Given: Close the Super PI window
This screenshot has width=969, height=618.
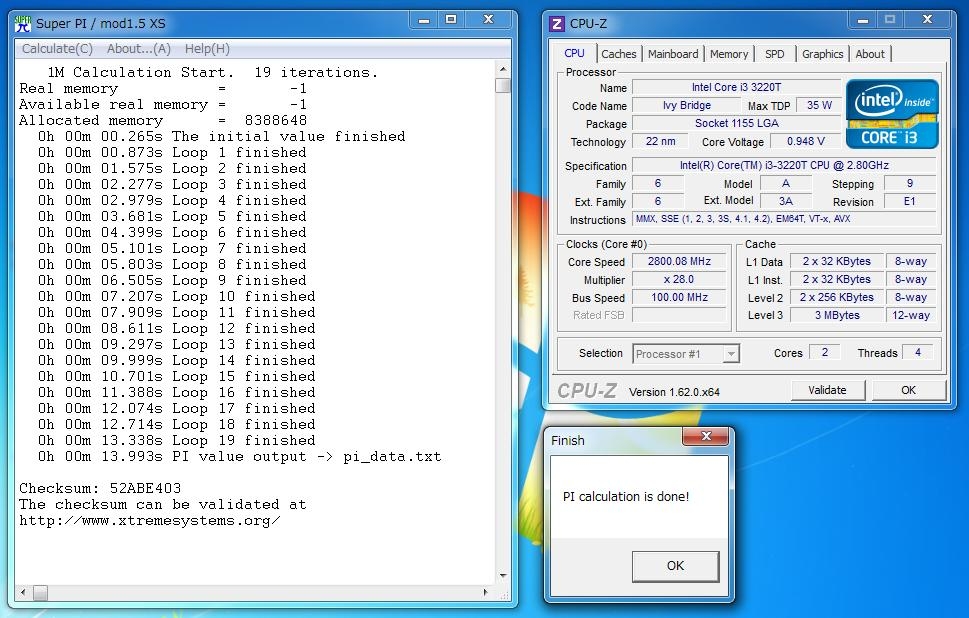Looking at the screenshot, I should 488,20.
